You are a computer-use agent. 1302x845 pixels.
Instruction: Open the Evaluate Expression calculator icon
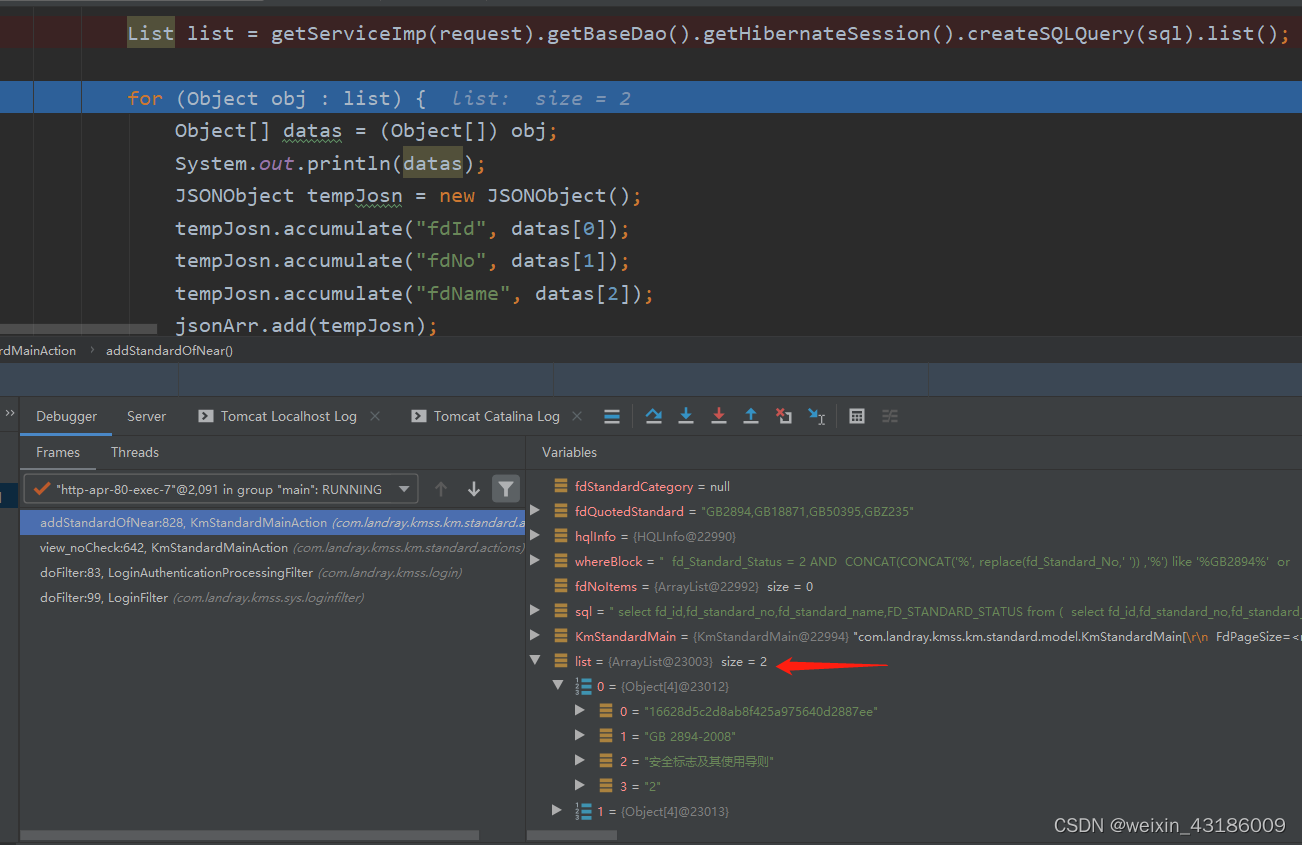pyautogui.click(x=857, y=416)
